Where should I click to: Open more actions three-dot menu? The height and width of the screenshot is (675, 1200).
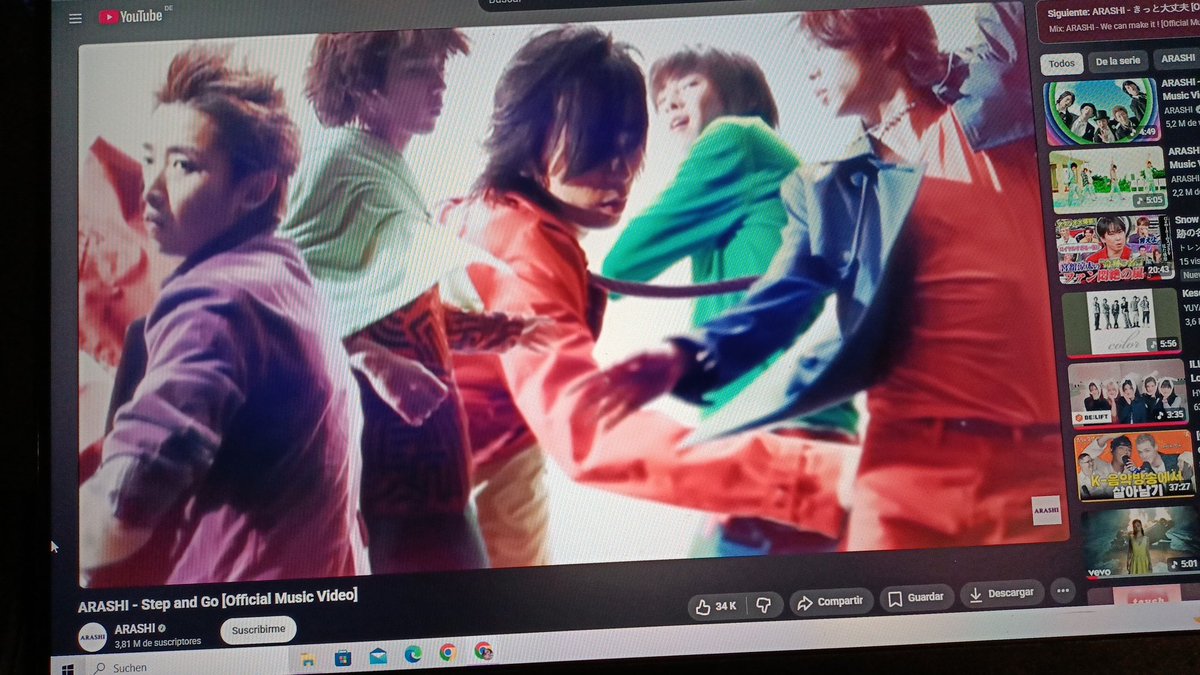pyautogui.click(x=1062, y=591)
